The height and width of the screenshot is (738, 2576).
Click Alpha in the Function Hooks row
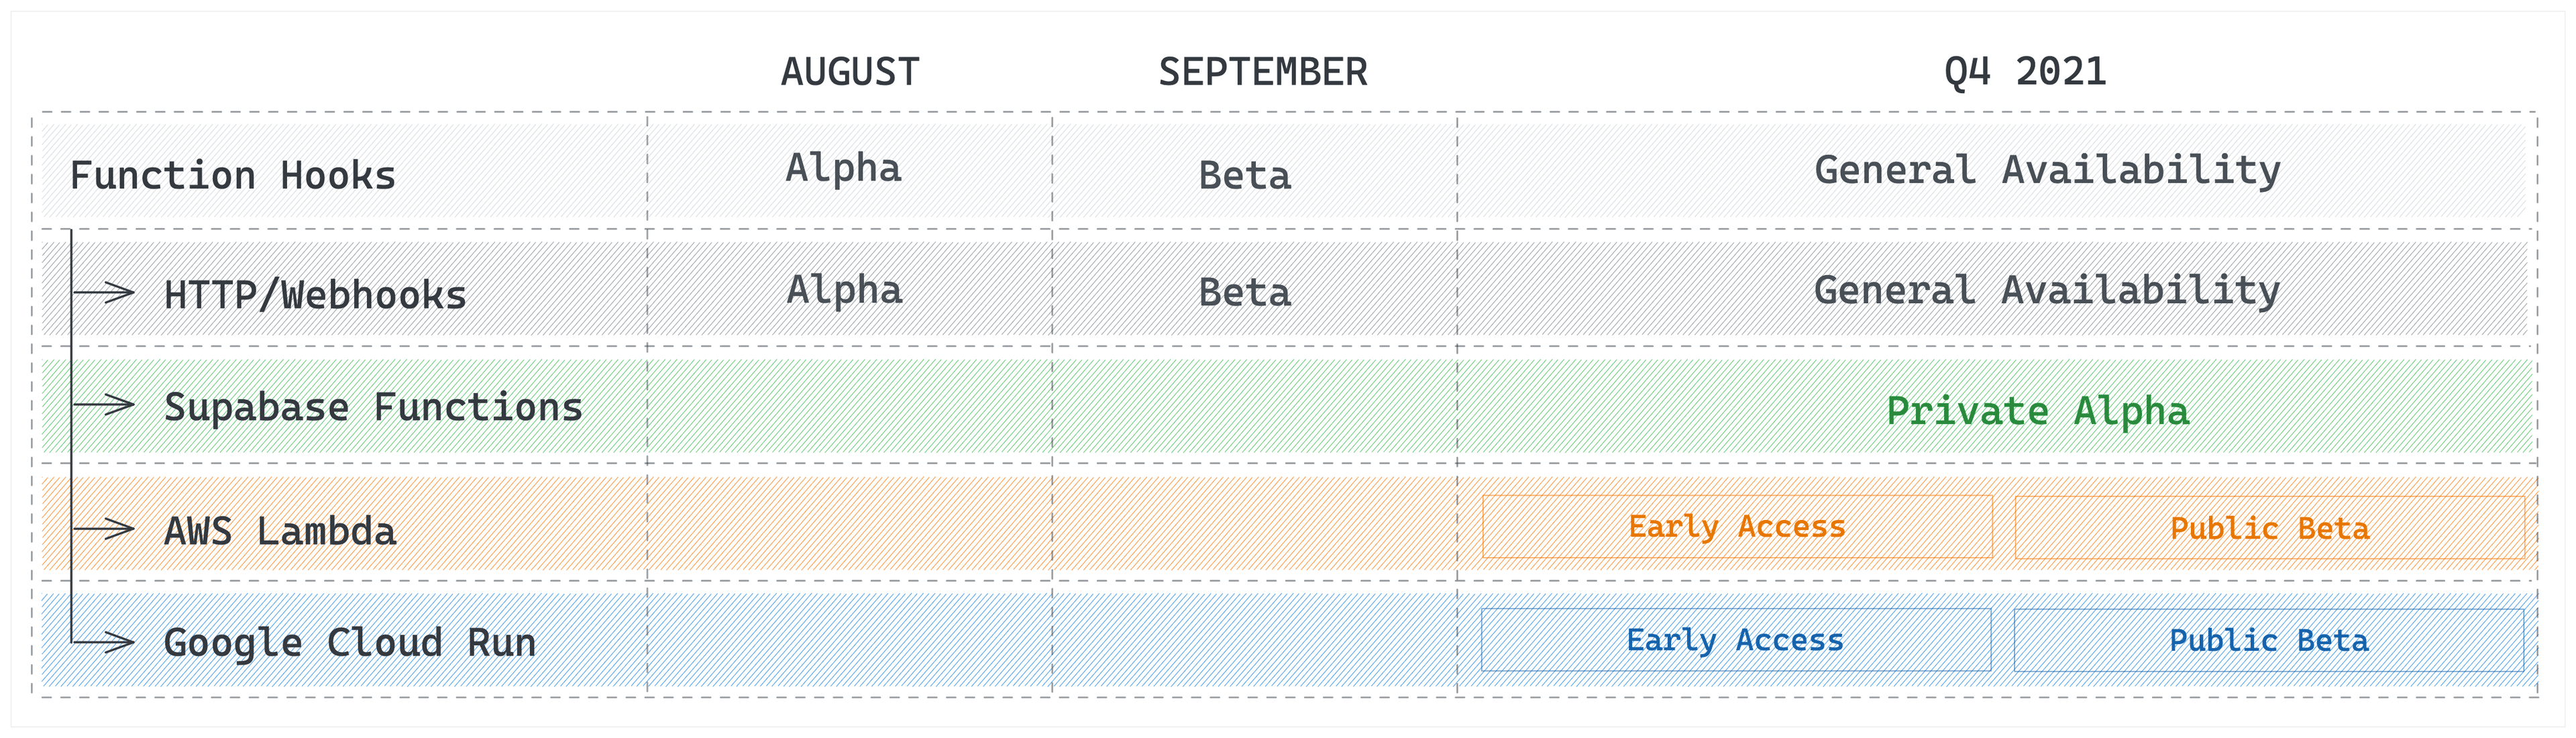843,168
